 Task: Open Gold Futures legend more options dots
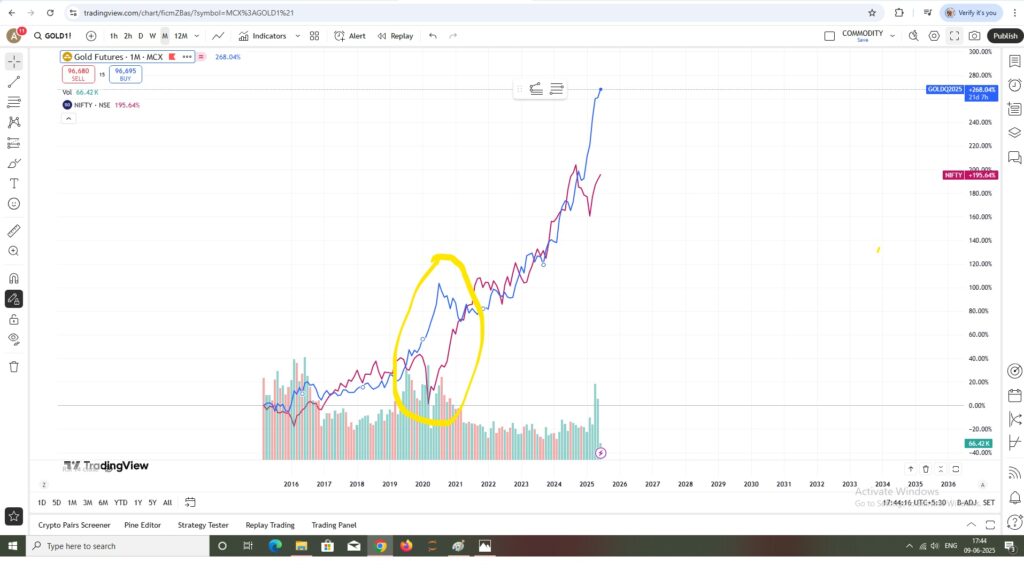pos(187,57)
